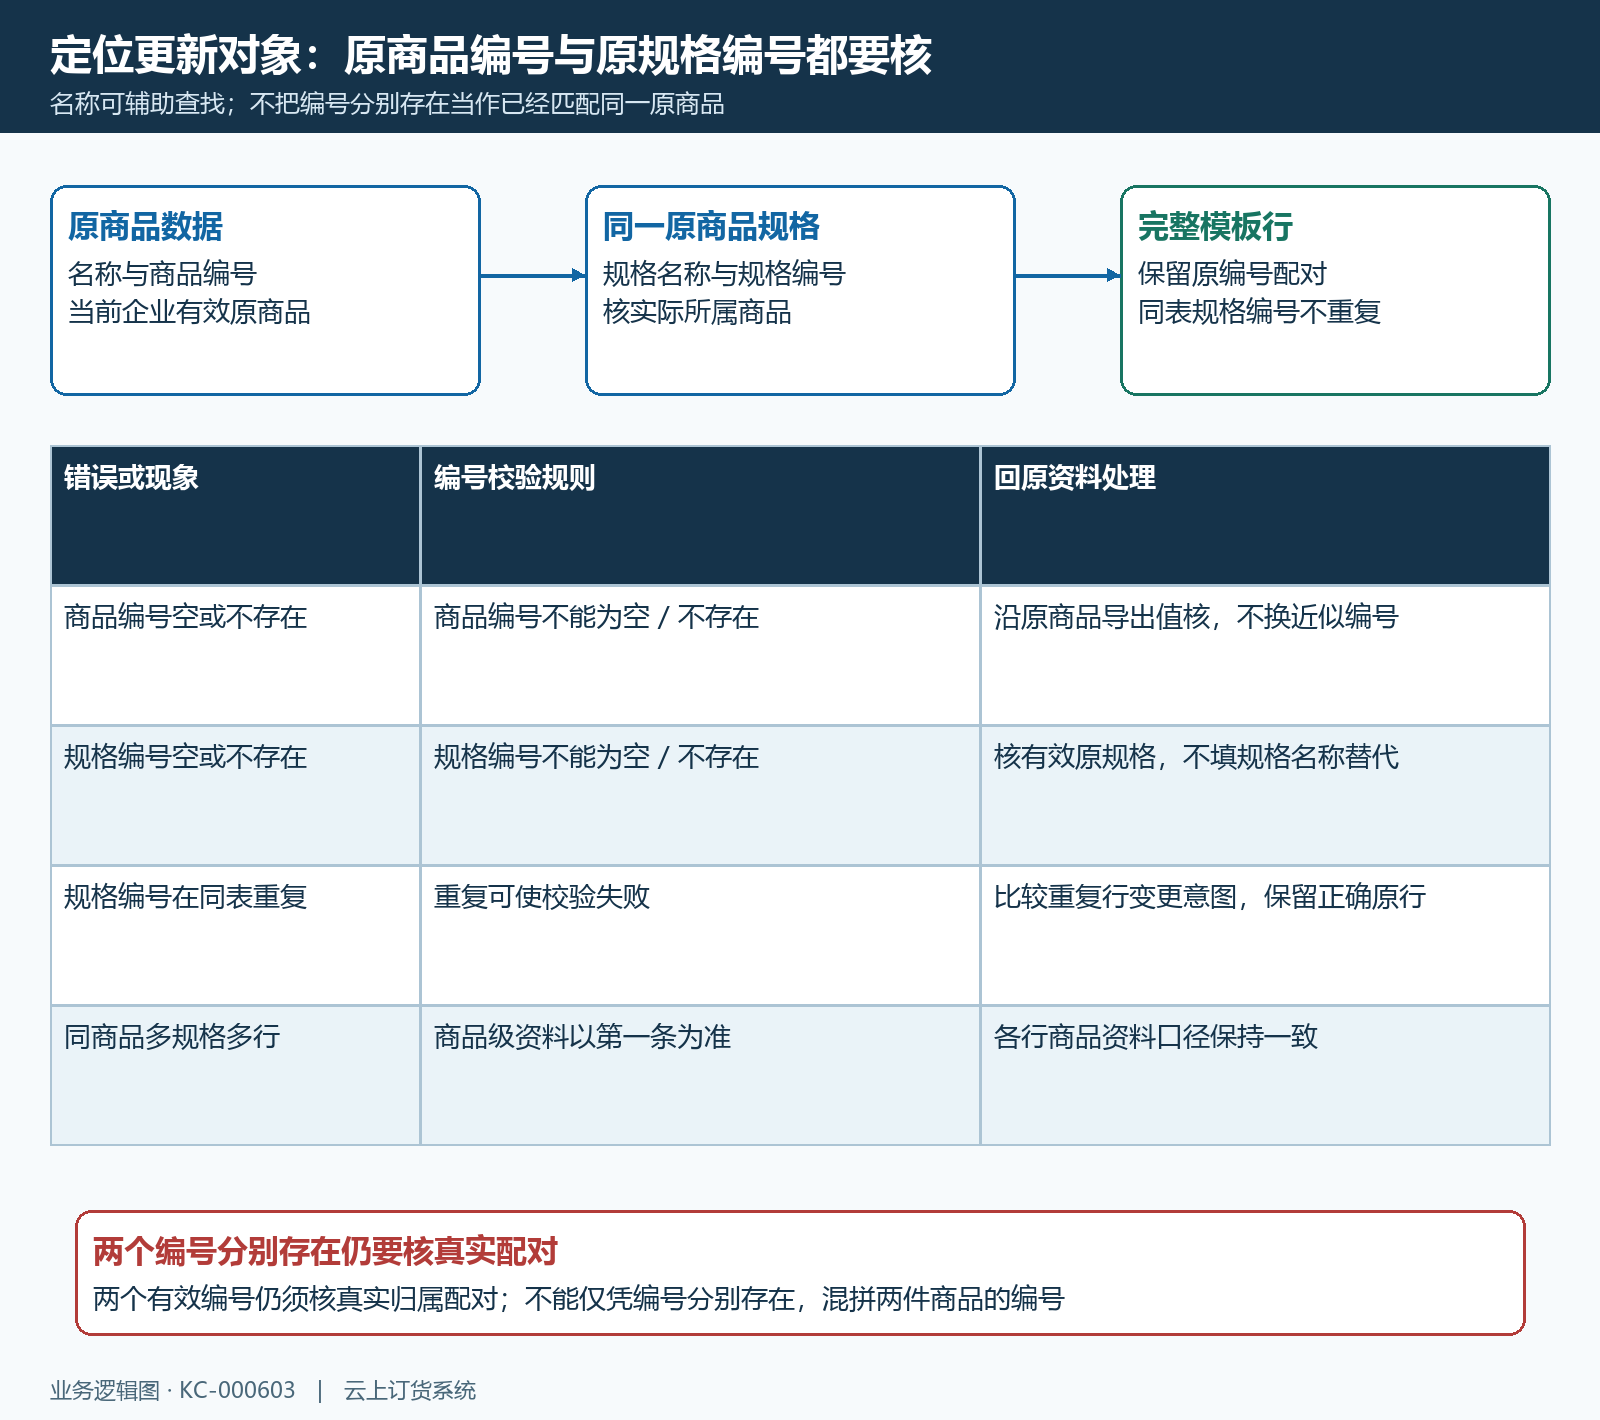Click 规格名称与规格编号 line
Viewport: 1600px width, 1420px height.
[x=724, y=274]
